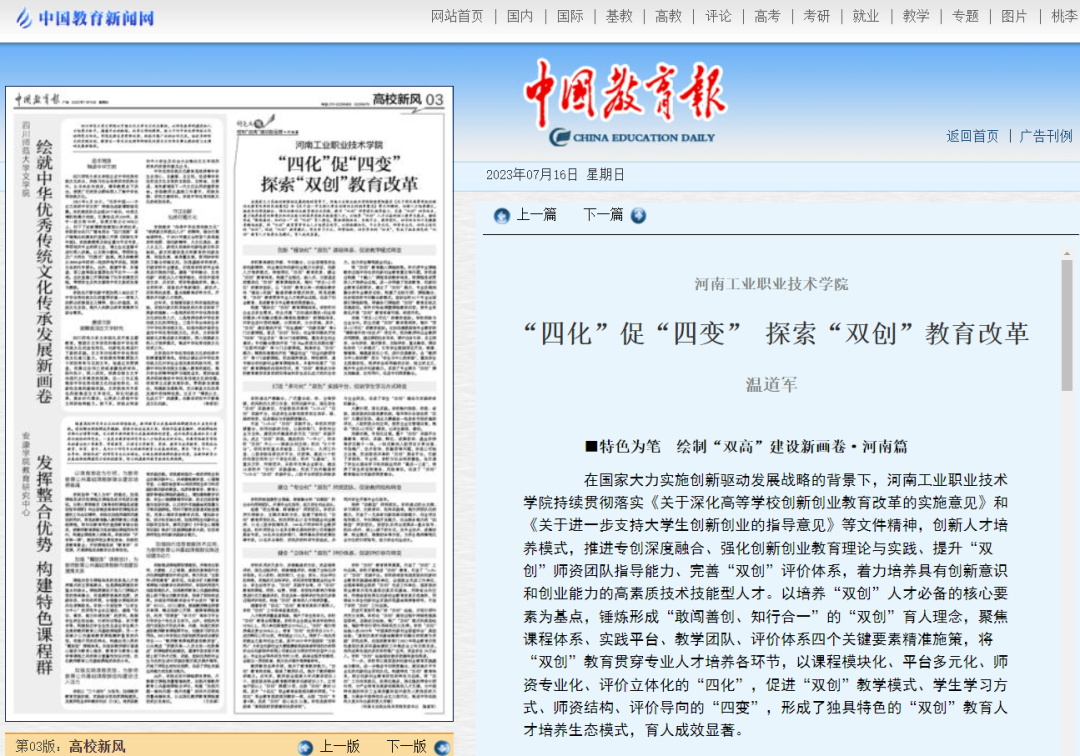Viewport: 1080px width, 756px height.
Task: Open the 就业 section
Action: [866, 17]
